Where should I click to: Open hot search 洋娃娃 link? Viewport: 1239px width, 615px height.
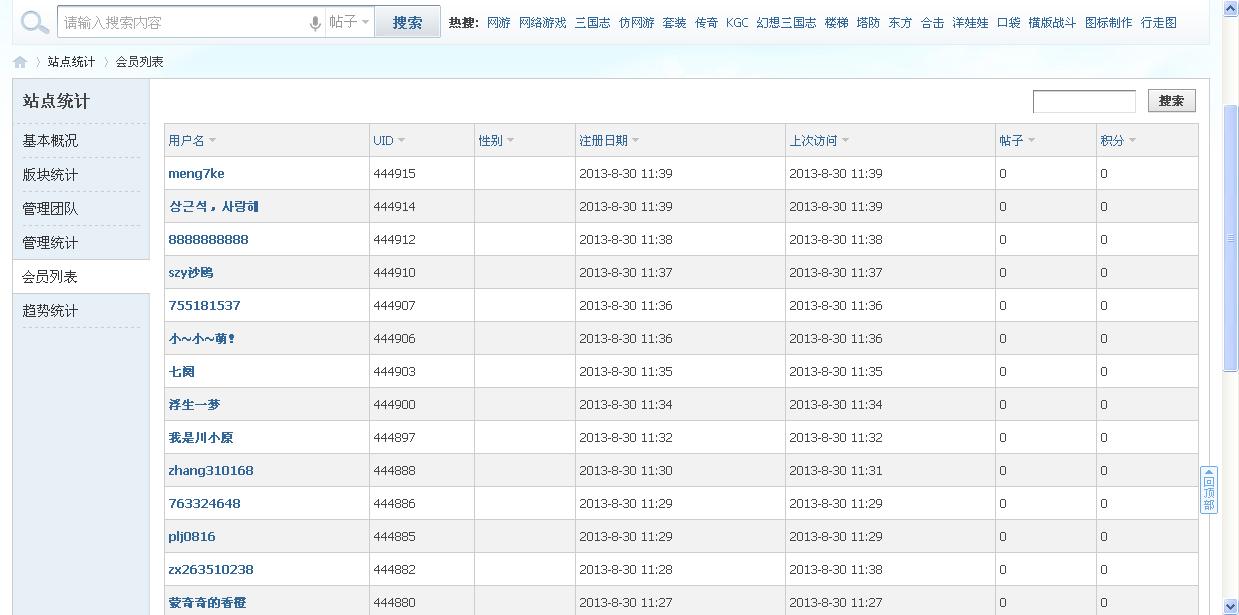coord(970,23)
